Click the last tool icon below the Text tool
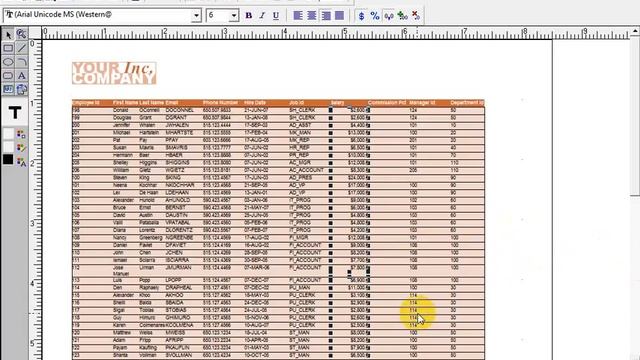640x360 pixels. 22,89
